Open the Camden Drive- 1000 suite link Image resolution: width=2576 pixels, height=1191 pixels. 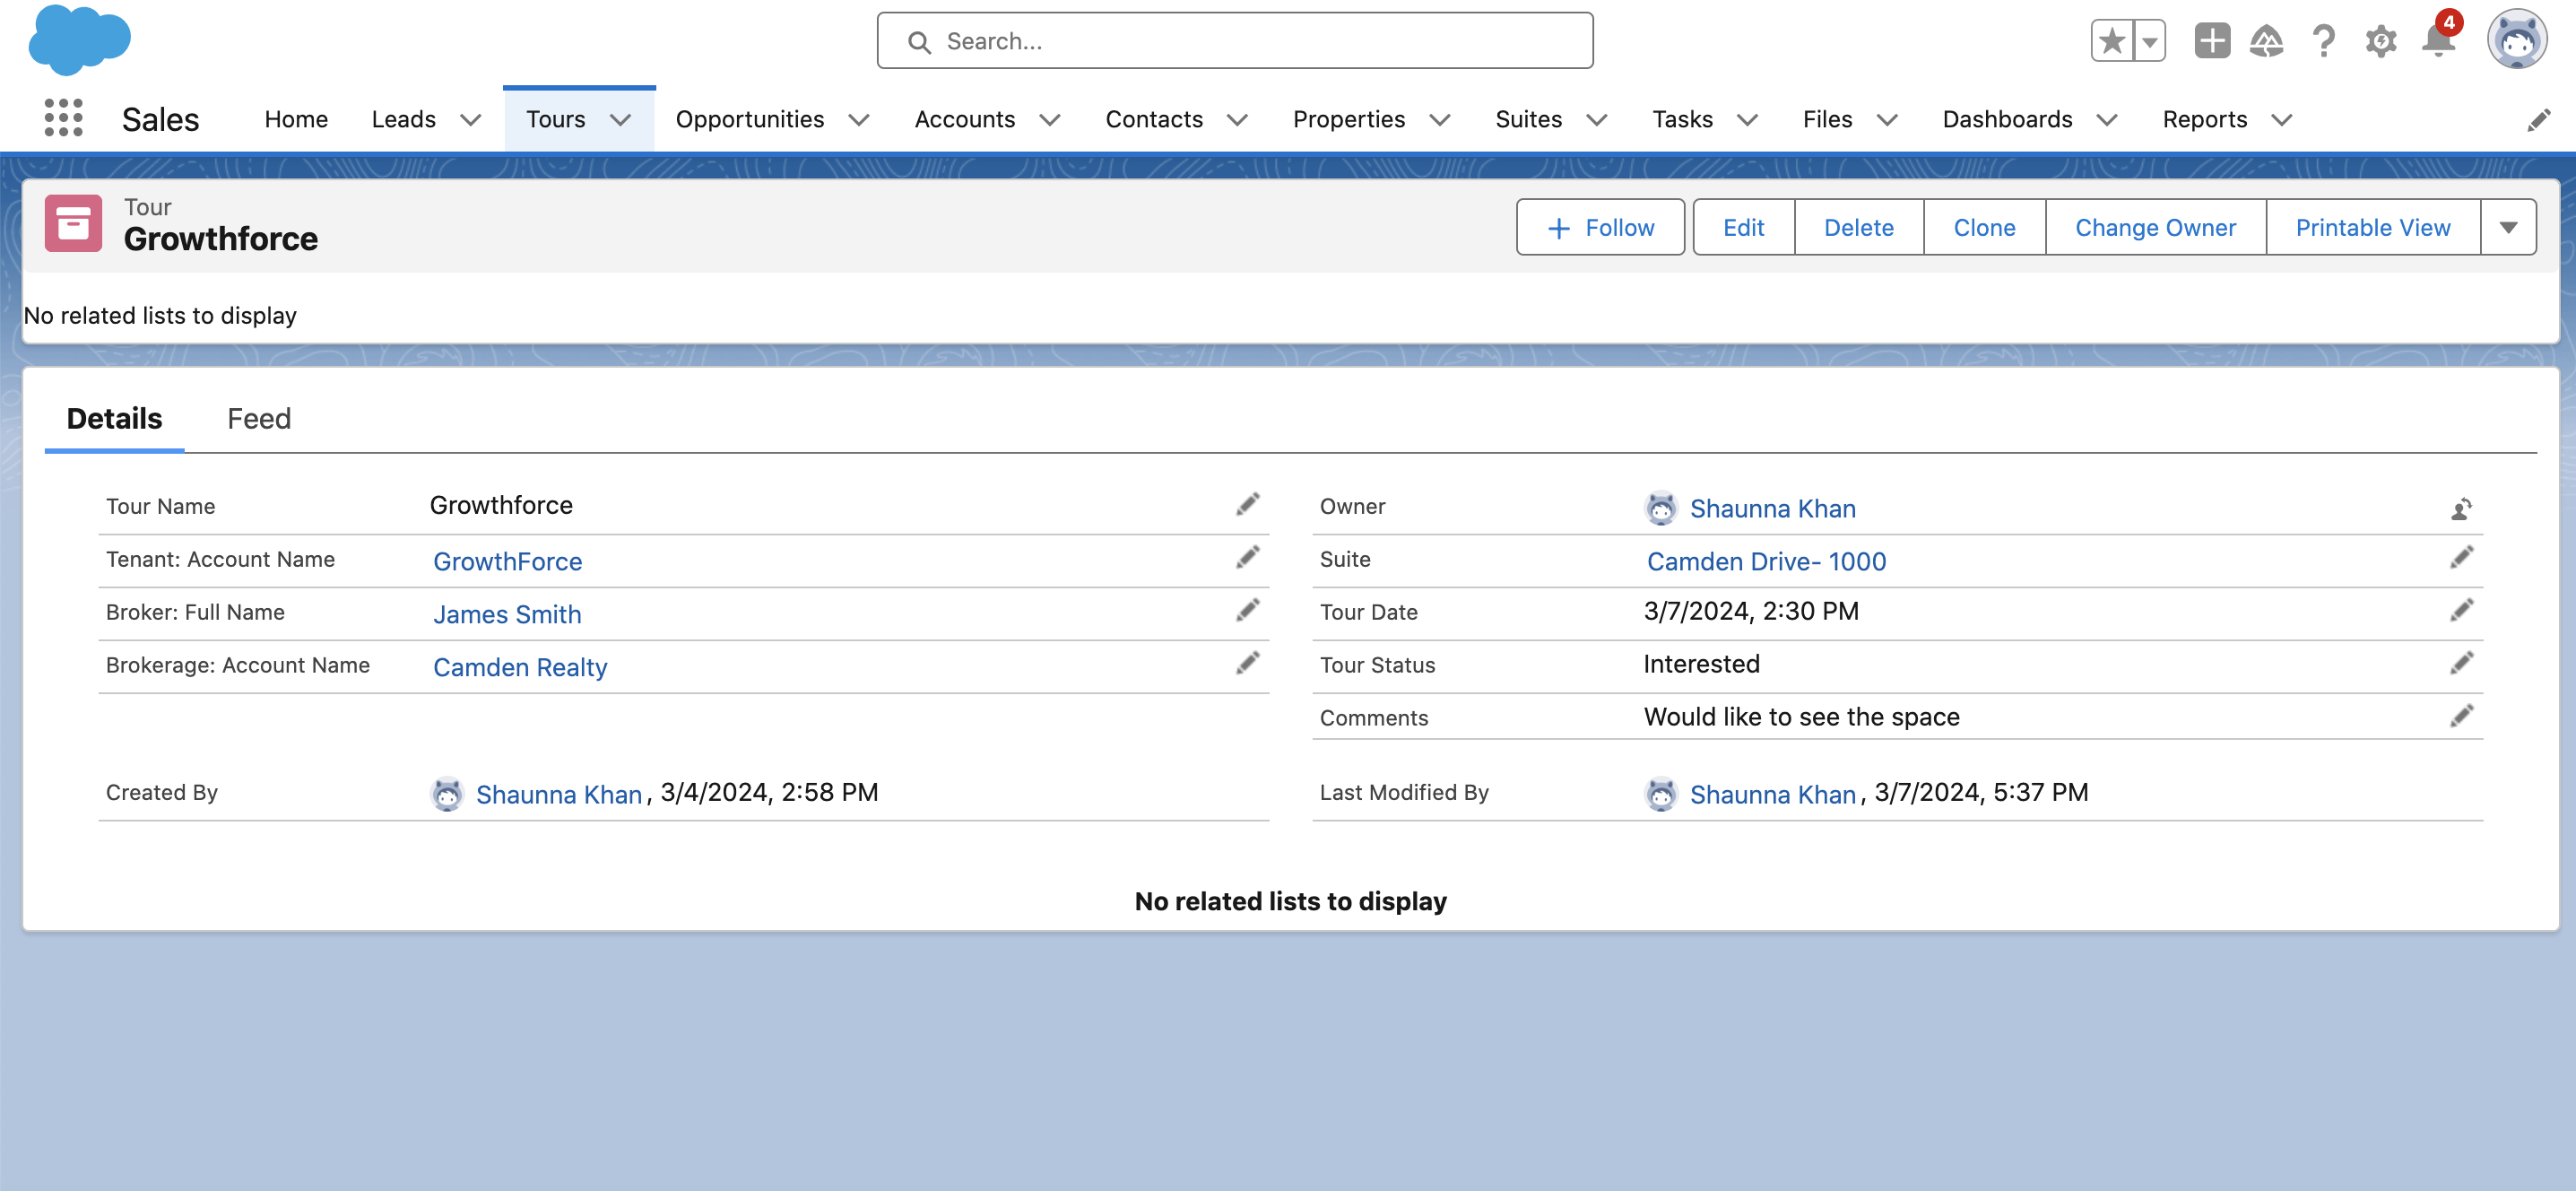coord(1766,561)
